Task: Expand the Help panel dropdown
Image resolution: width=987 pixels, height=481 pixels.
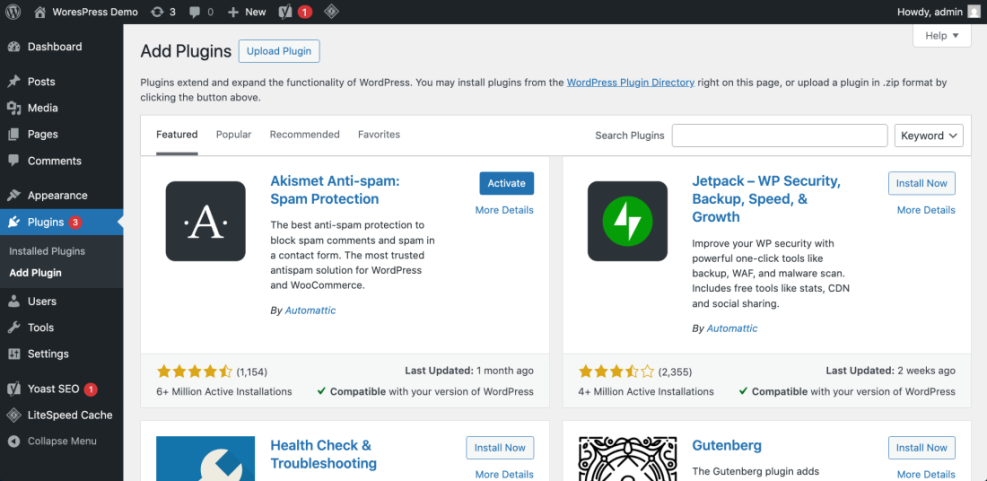Action: (x=942, y=36)
